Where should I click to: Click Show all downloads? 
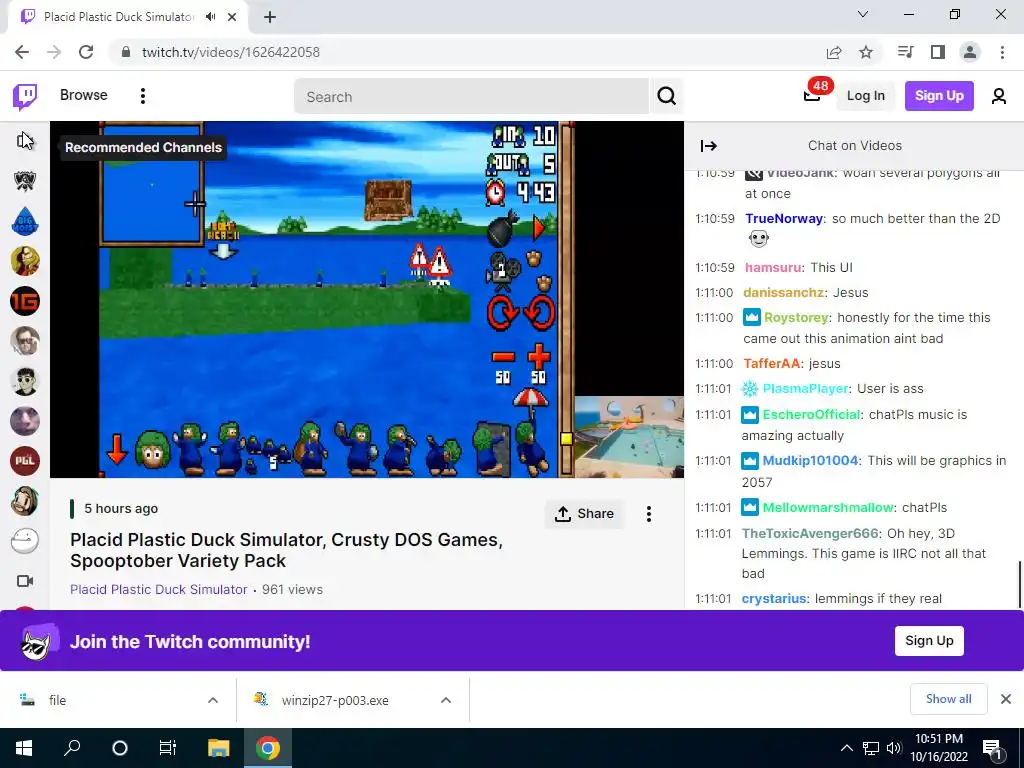pos(948,699)
